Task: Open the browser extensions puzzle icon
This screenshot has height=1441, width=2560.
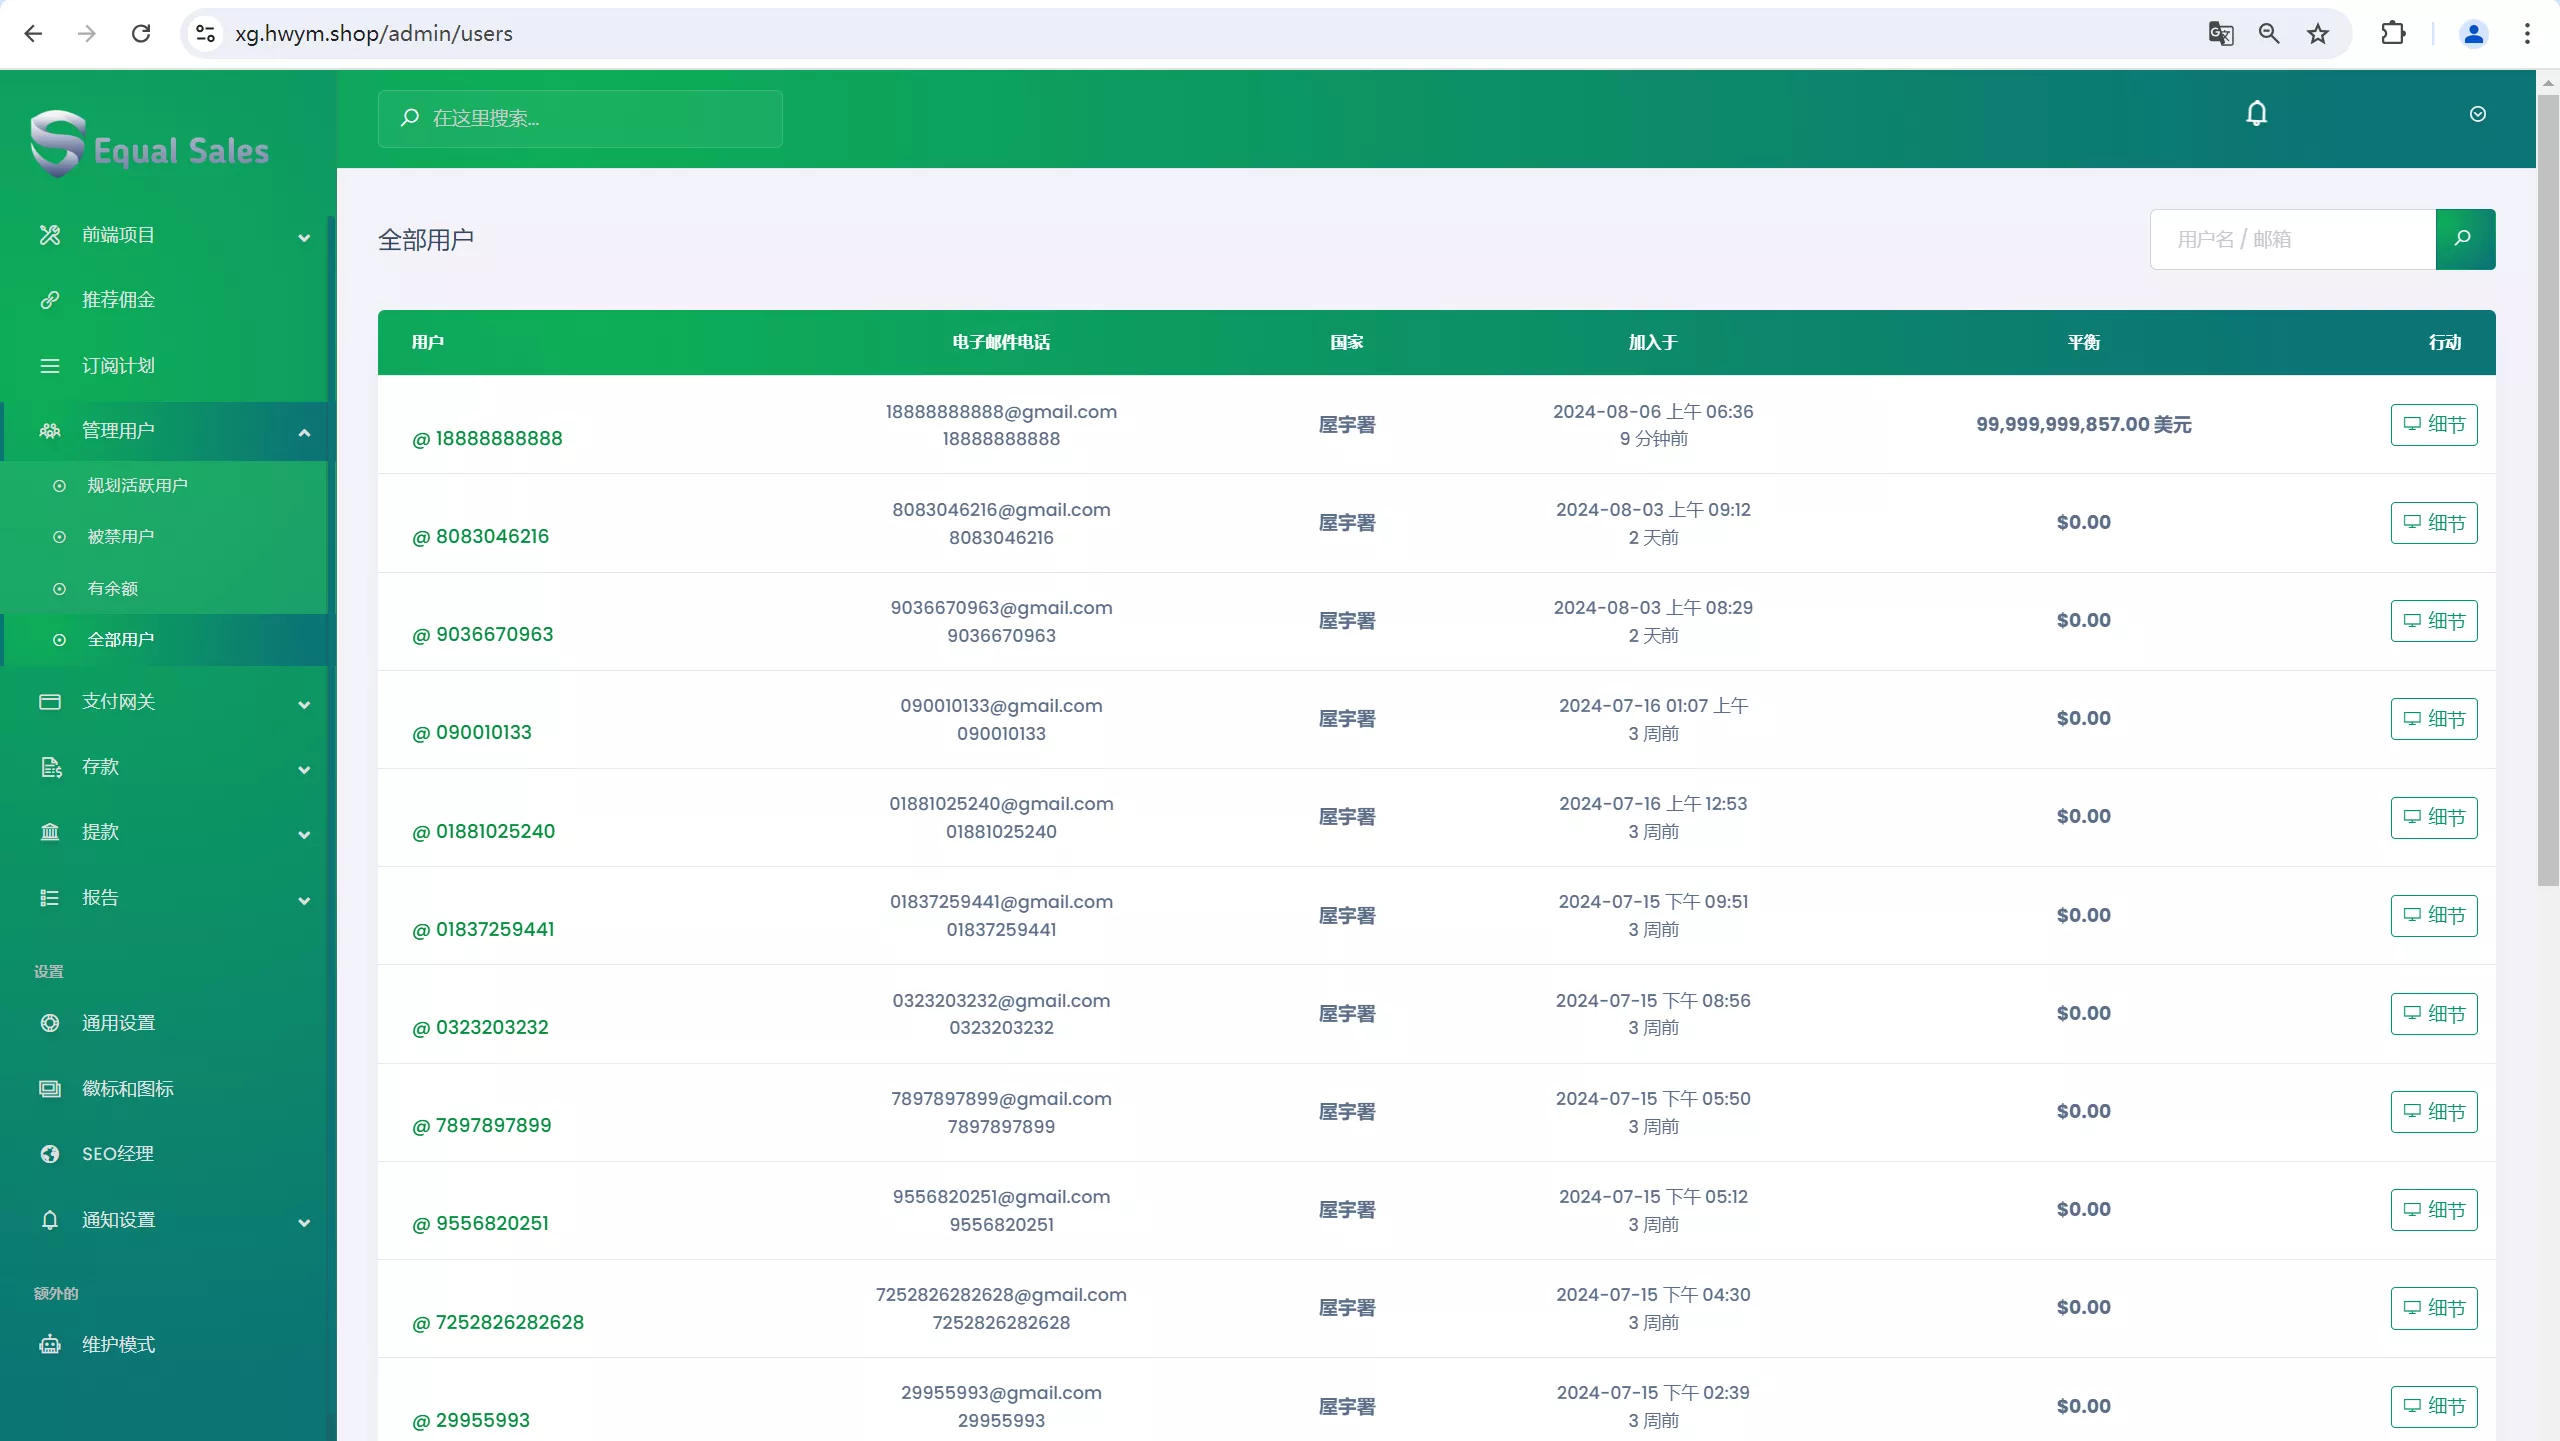Action: tap(2393, 34)
